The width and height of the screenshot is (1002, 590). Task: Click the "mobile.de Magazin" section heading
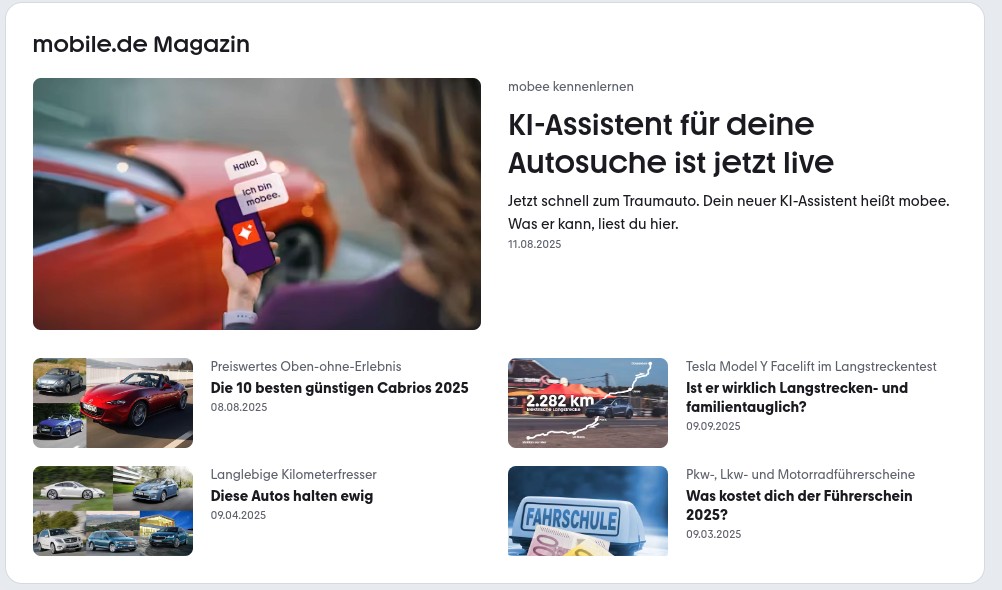click(141, 44)
